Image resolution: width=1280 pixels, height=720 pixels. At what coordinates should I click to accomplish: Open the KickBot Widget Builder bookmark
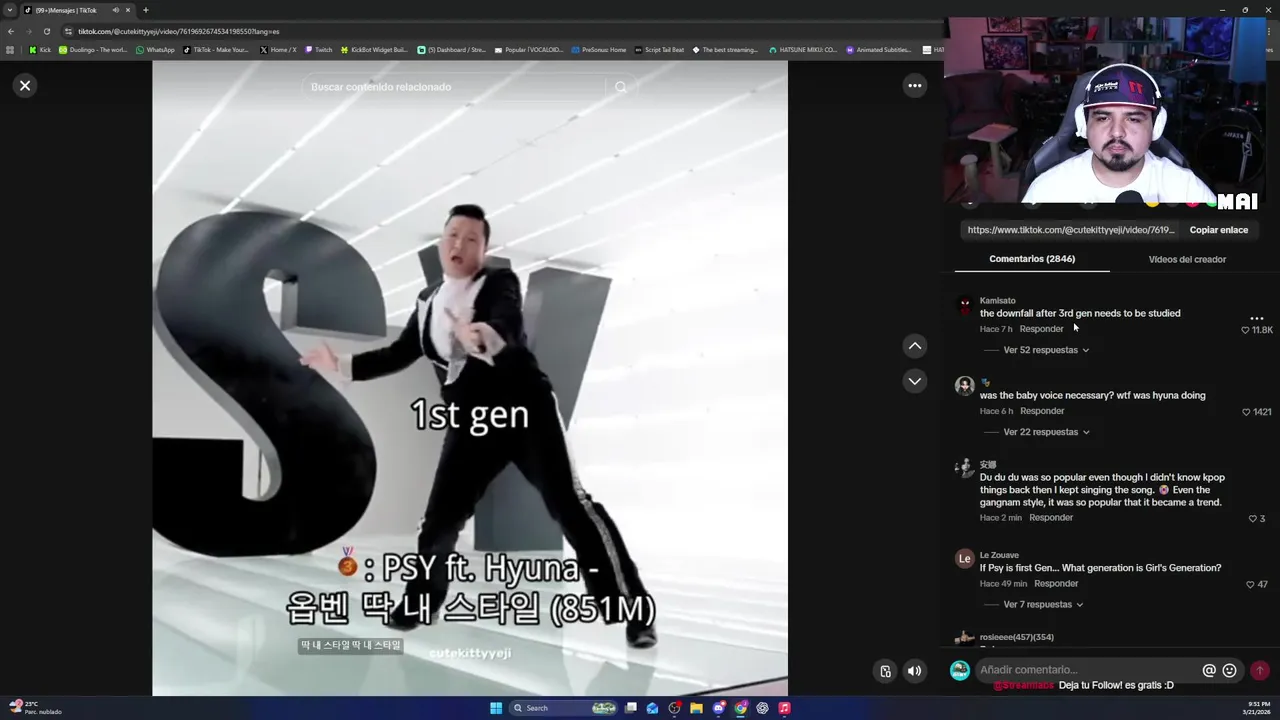point(374,50)
